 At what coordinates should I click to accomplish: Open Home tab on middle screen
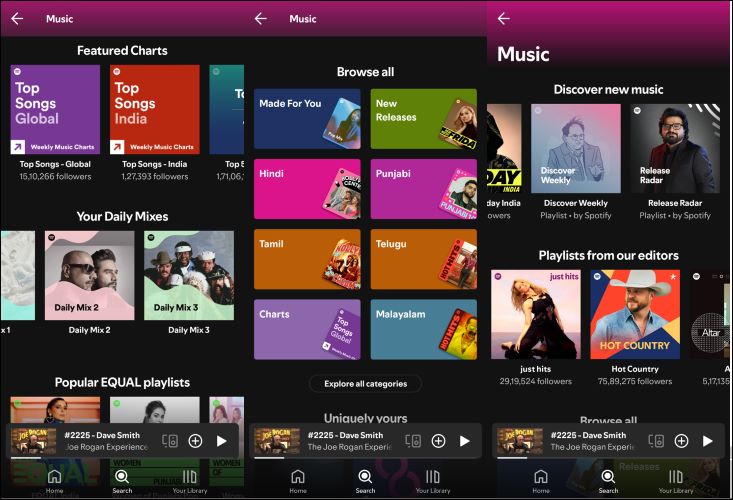298,481
